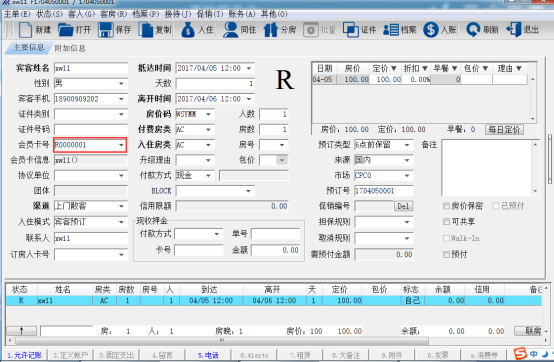This screenshot has width=554, height=362.
Task: Open the 6.Alerts bottom tab
Action: (254, 355)
